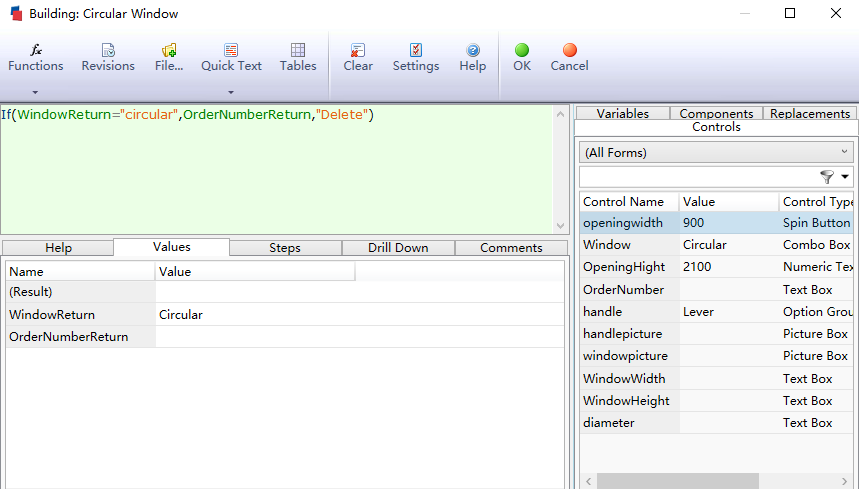Click the Revisions icon
Image resolution: width=859 pixels, height=489 pixels.
click(x=108, y=50)
